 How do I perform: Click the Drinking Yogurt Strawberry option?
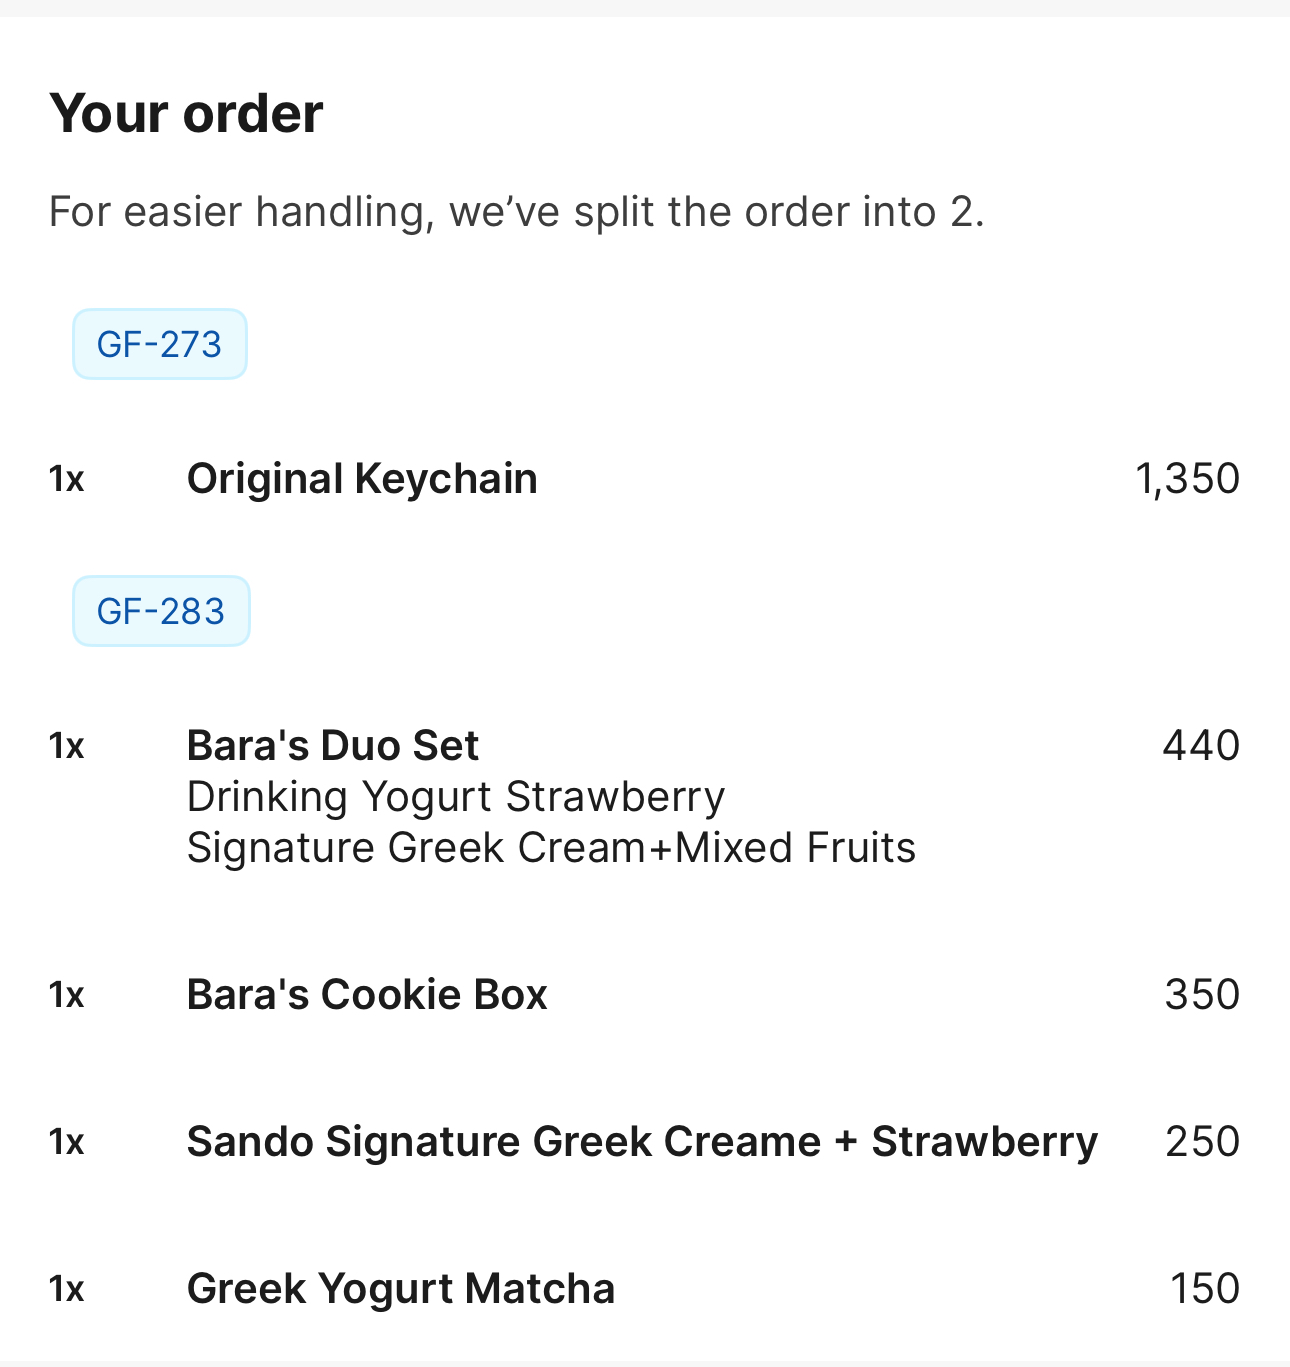[455, 797]
